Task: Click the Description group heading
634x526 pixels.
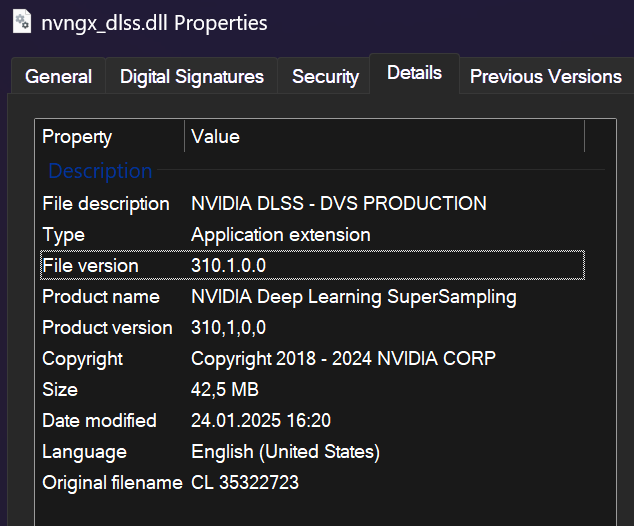Action: pos(100,171)
